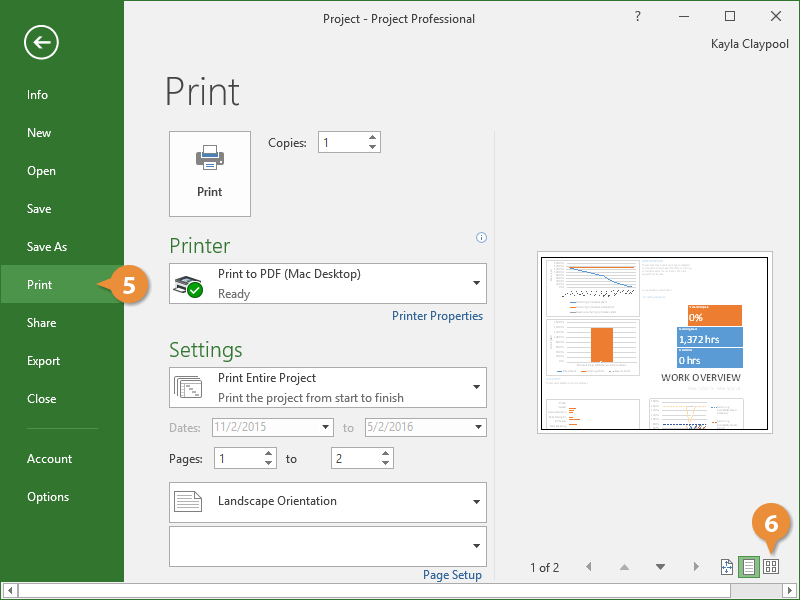
Task: Click the Help question mark icon
Action: coord(638,17)
